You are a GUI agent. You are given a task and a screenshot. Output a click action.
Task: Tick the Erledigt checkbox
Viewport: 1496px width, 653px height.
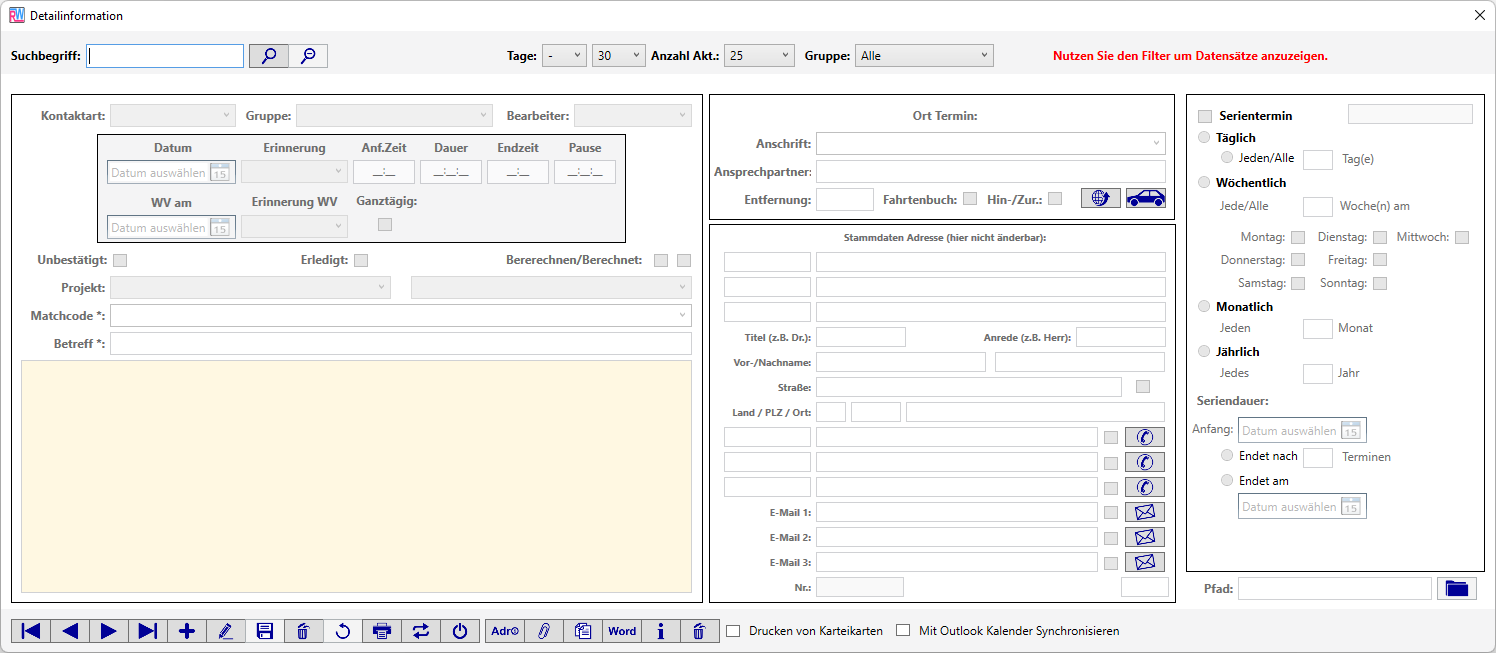coord(361,261)
